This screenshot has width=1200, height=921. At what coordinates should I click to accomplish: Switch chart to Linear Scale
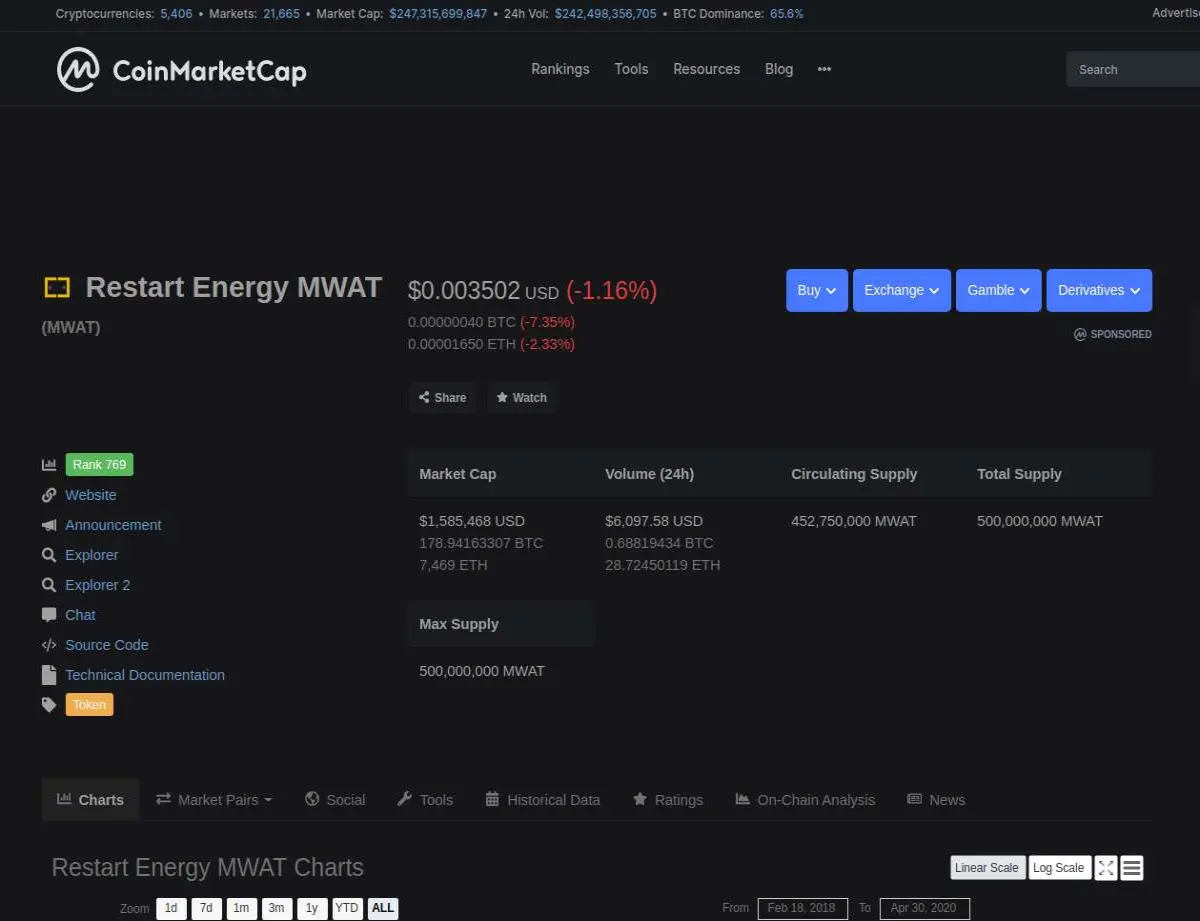(987, 868)
